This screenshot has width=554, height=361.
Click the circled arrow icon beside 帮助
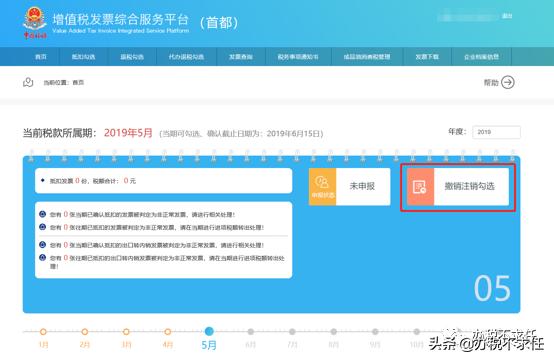[508, 83]
